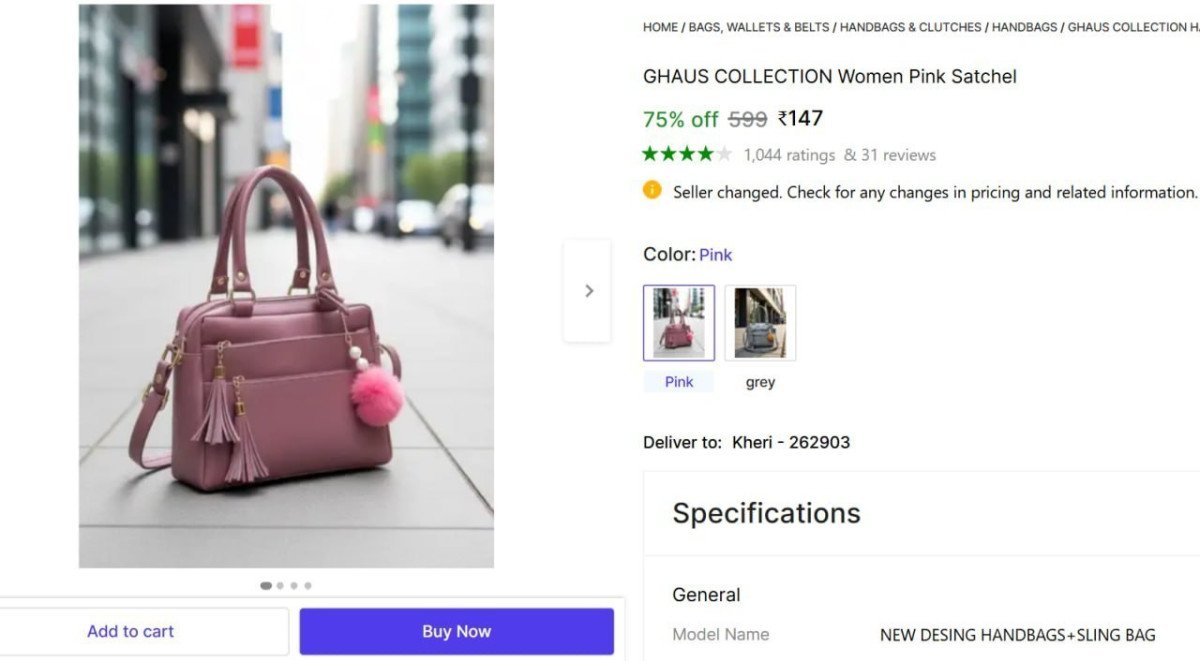Open HANDBAGS & CLUTCHES breadcrumb
Viewport: 1200px width, 661px height.
[x=910, y=27]
